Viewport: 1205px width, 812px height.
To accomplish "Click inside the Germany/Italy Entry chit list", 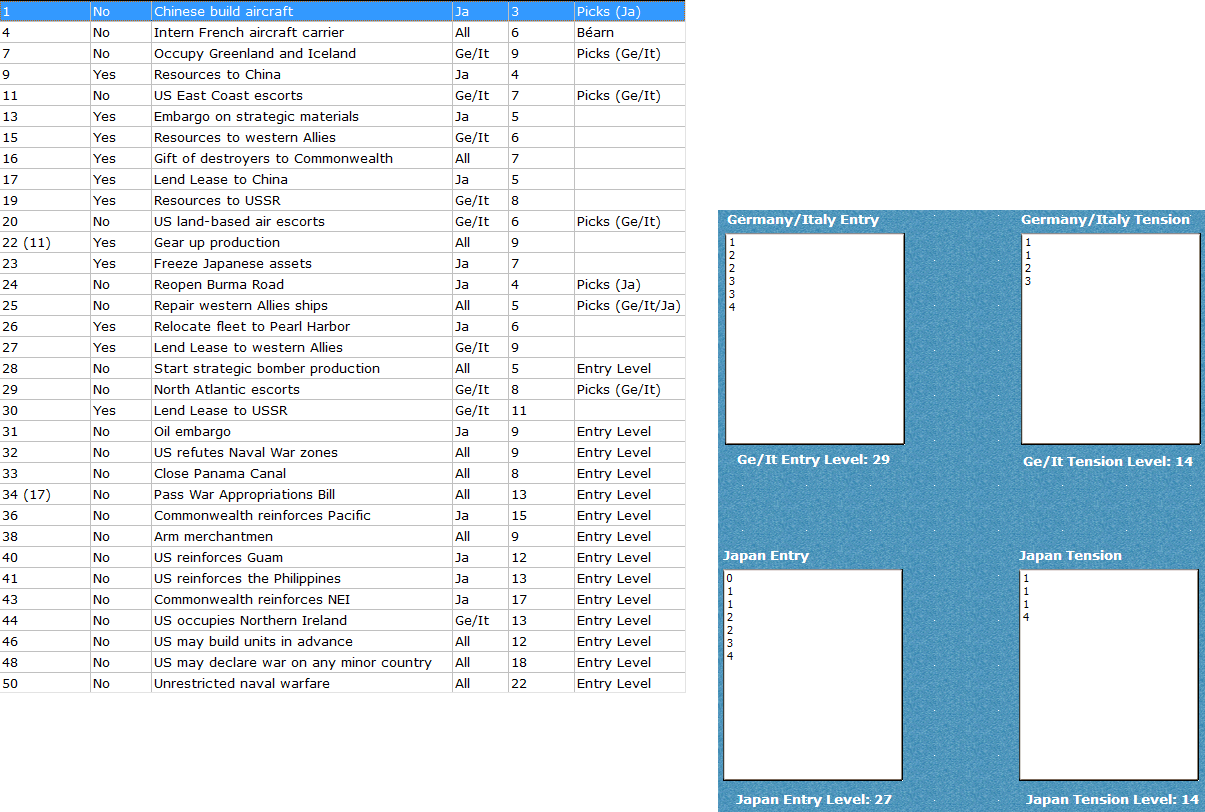I will [815, 339].
